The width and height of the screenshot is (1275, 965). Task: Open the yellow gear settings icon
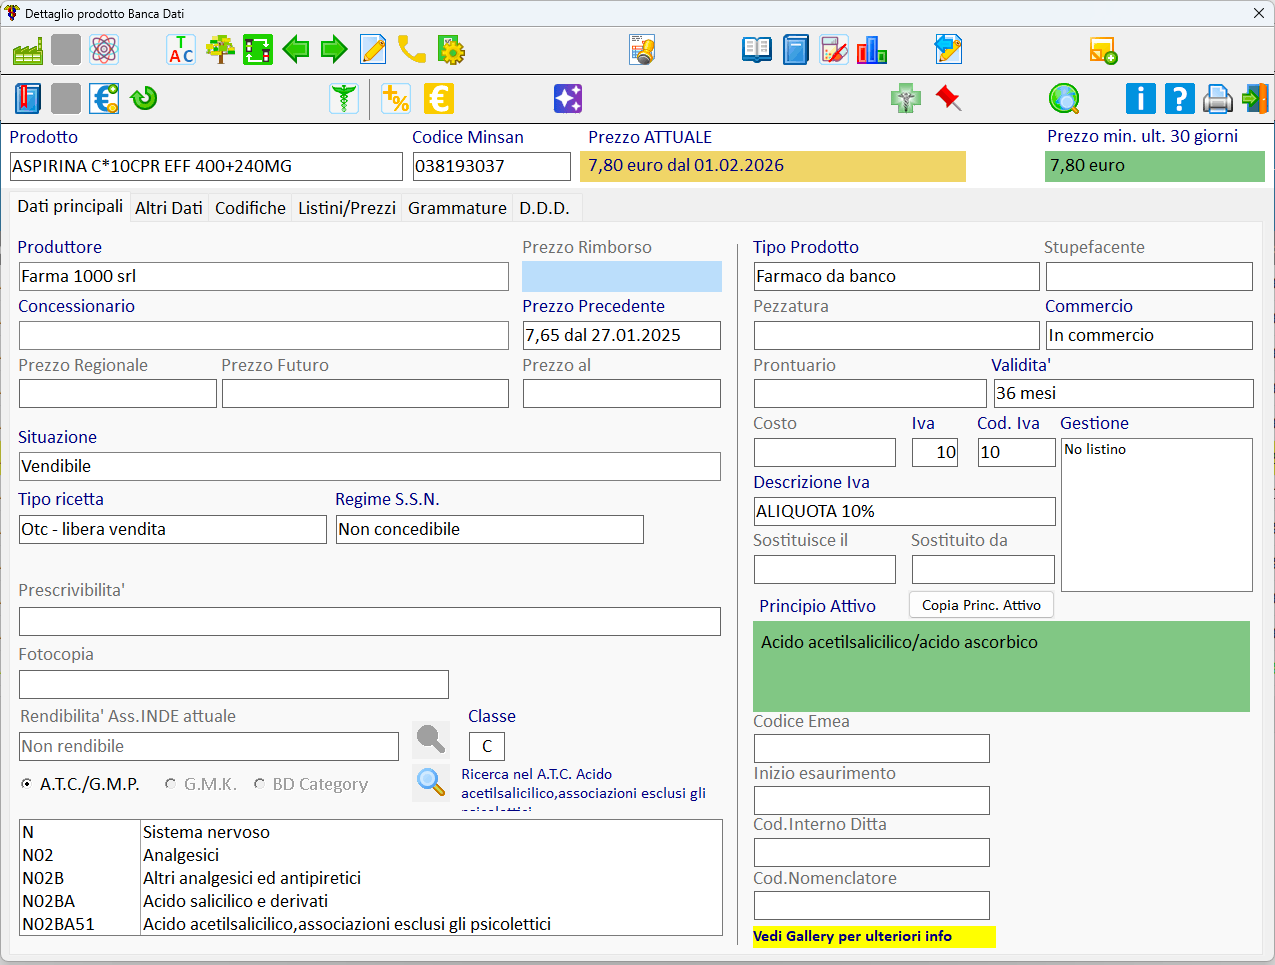451,50
